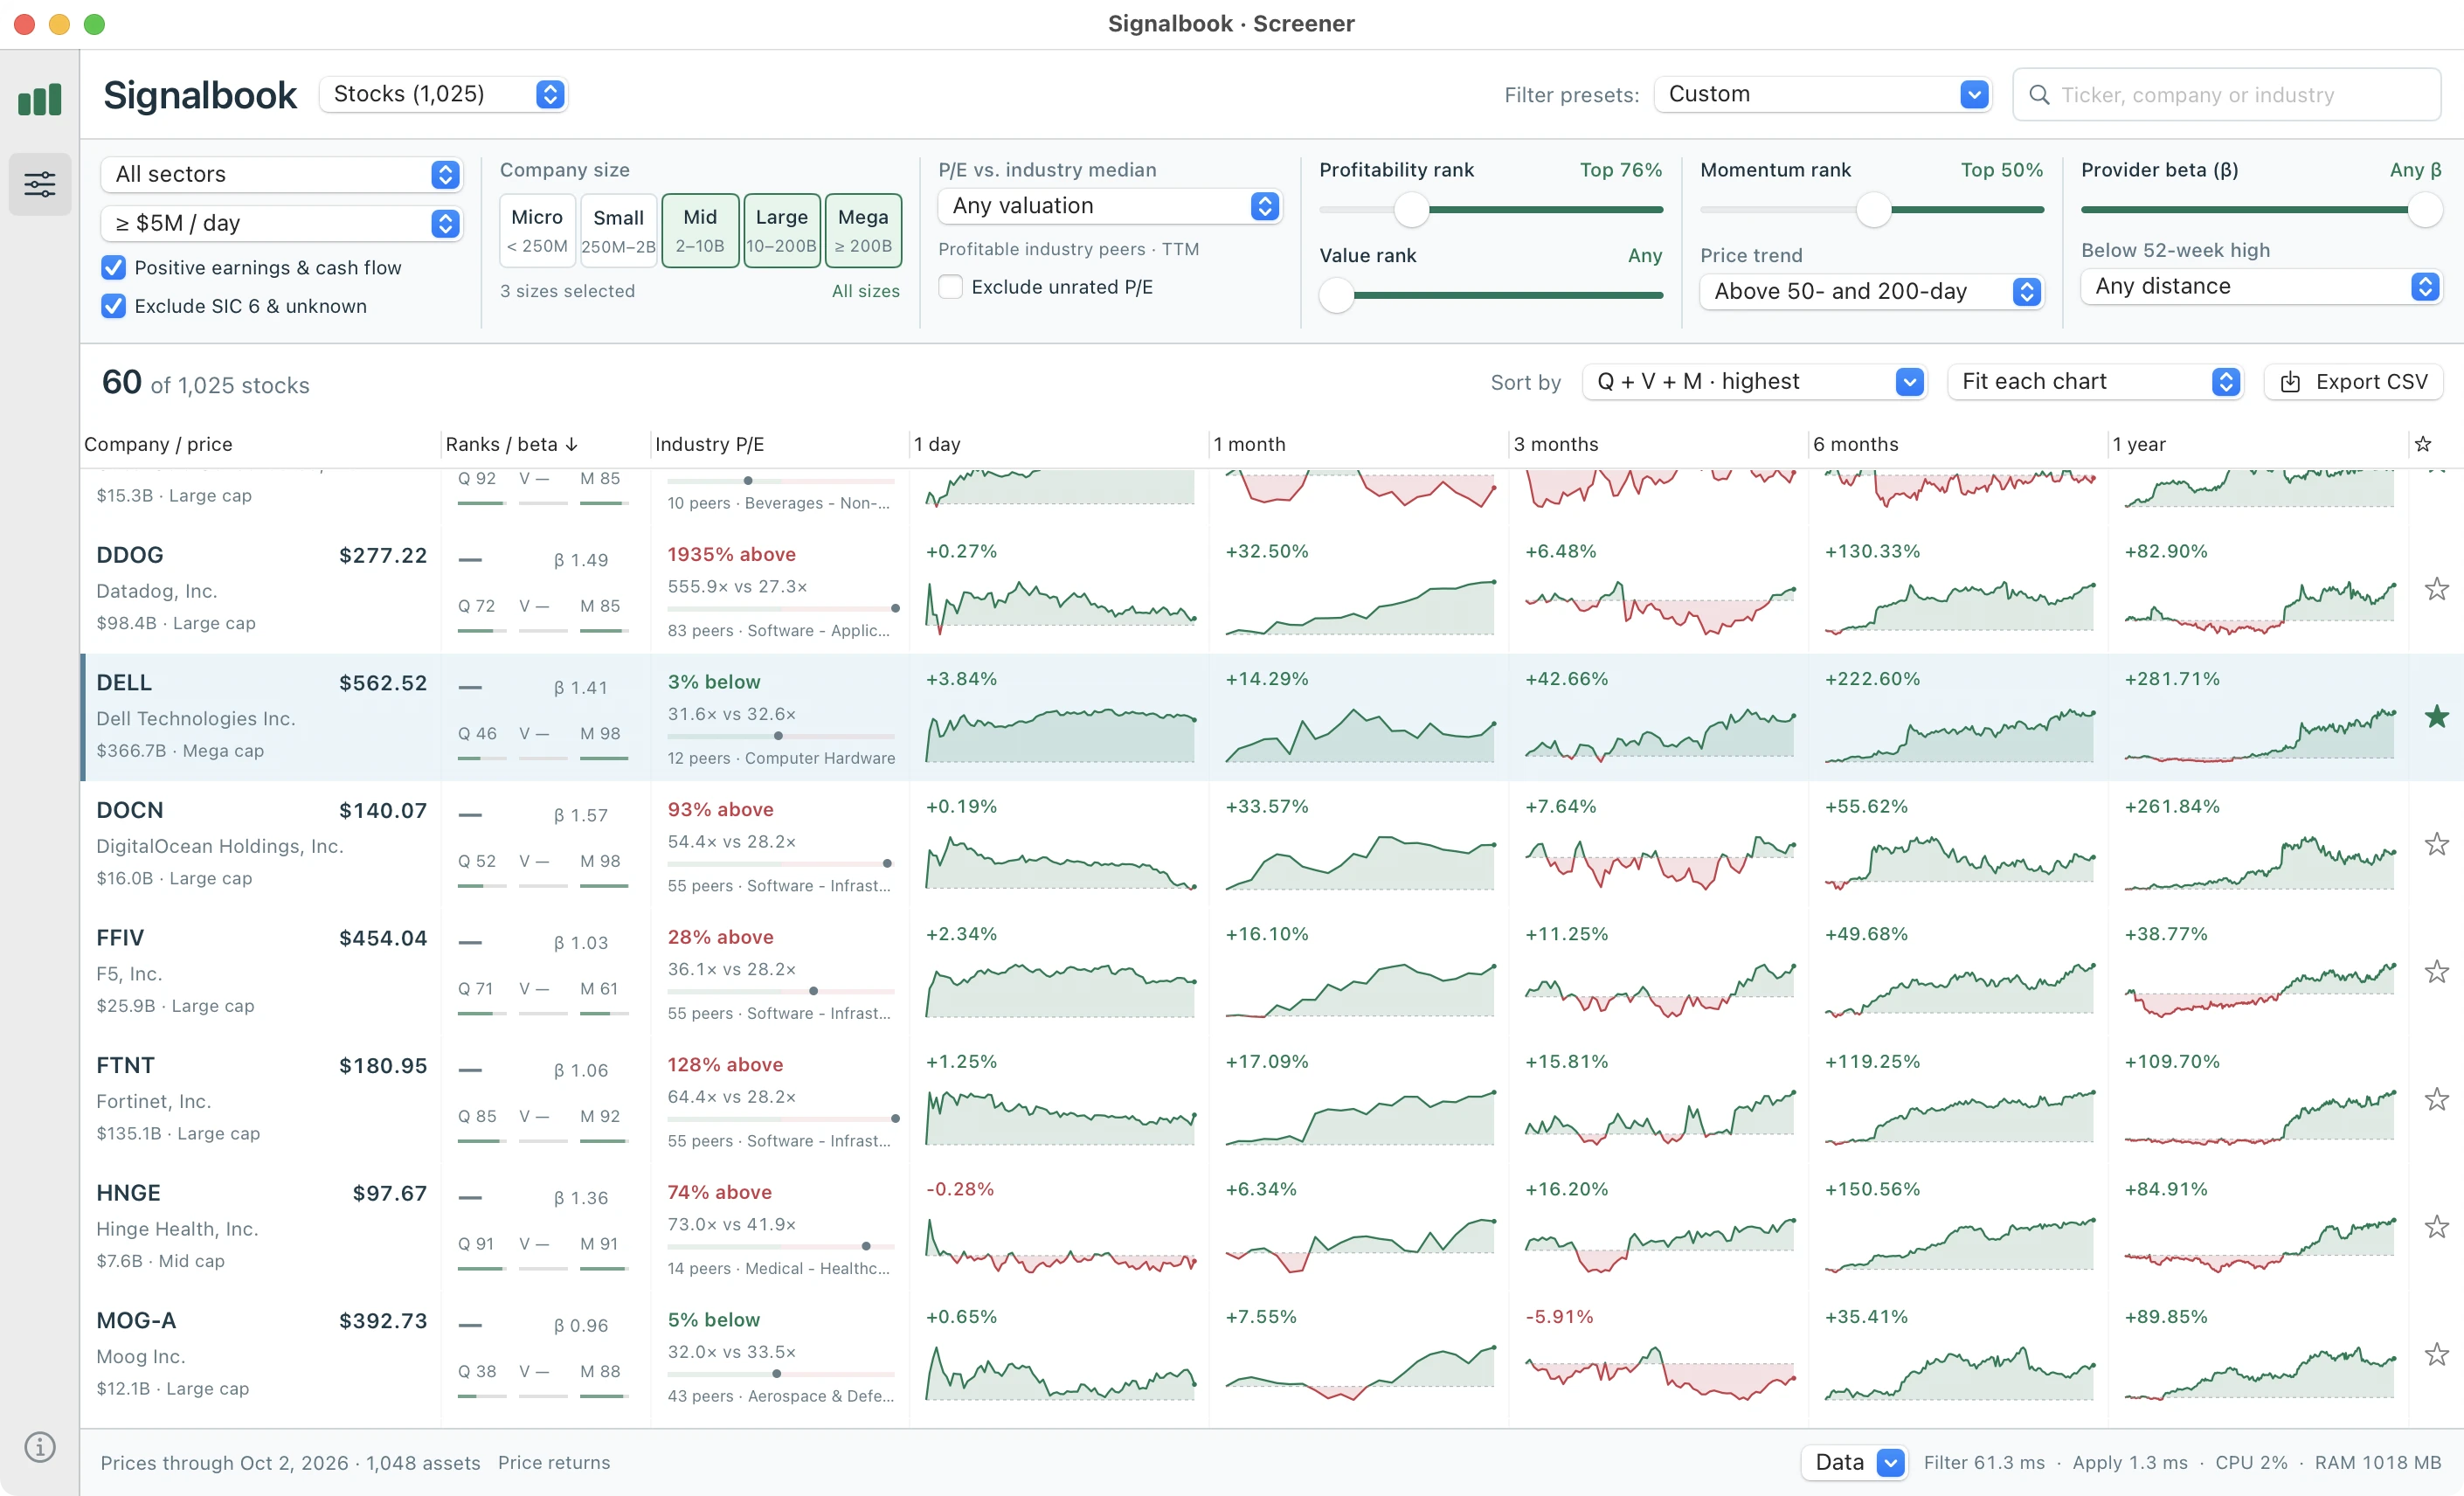
Task: Open the Data dropdown in status bar
Action: click(x=1854, y=1462)
